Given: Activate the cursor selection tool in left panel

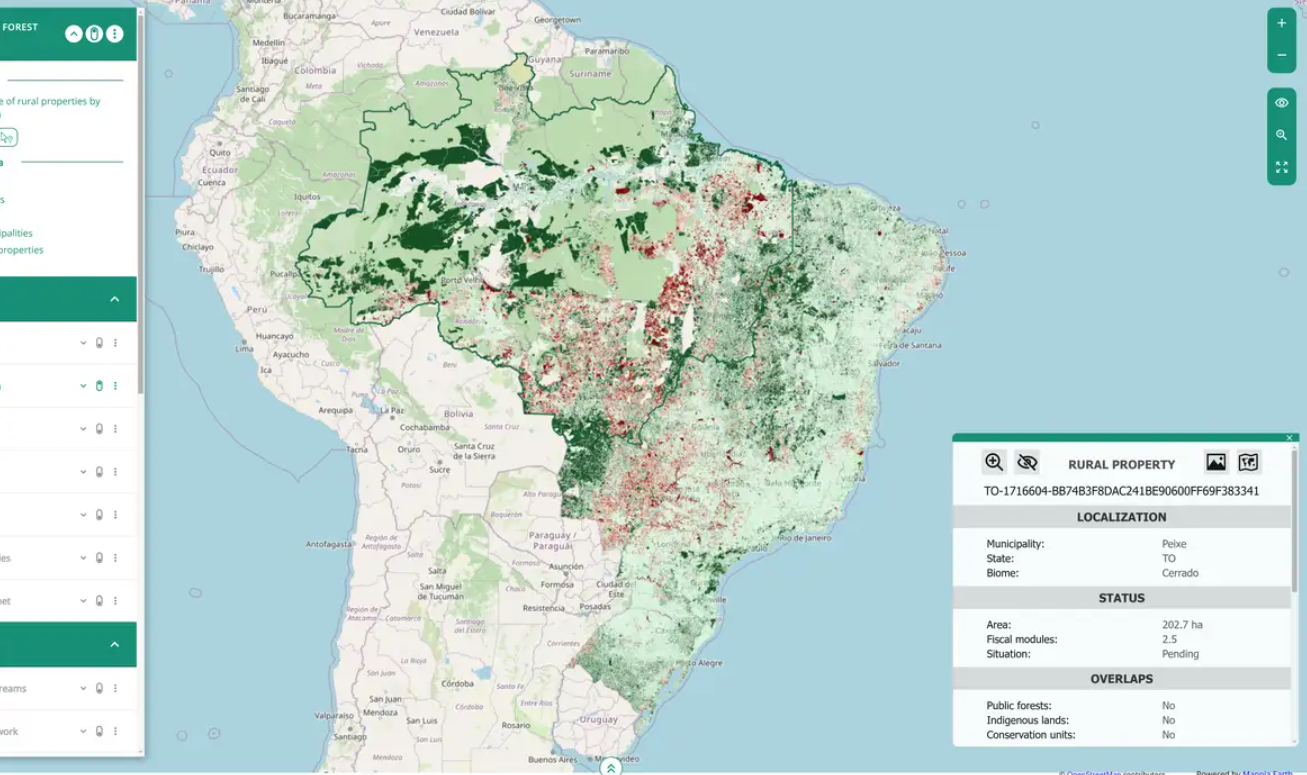Looking at the screenshot, I should (7, 137).
